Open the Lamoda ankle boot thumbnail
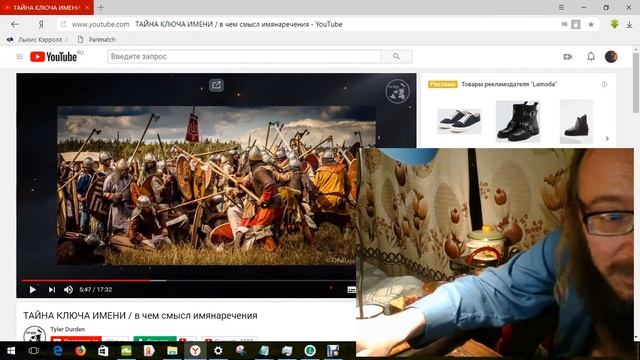The image size is (640, 360). [576, 121]
